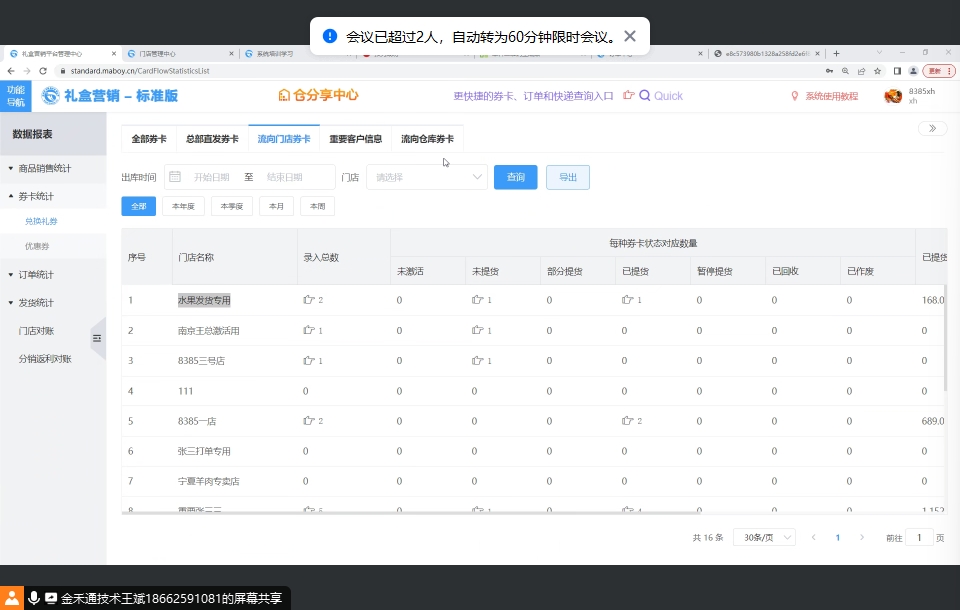This screenshot has width=960, height=610.
Task: Click the blue 查询 button
Action: [515, 177]
